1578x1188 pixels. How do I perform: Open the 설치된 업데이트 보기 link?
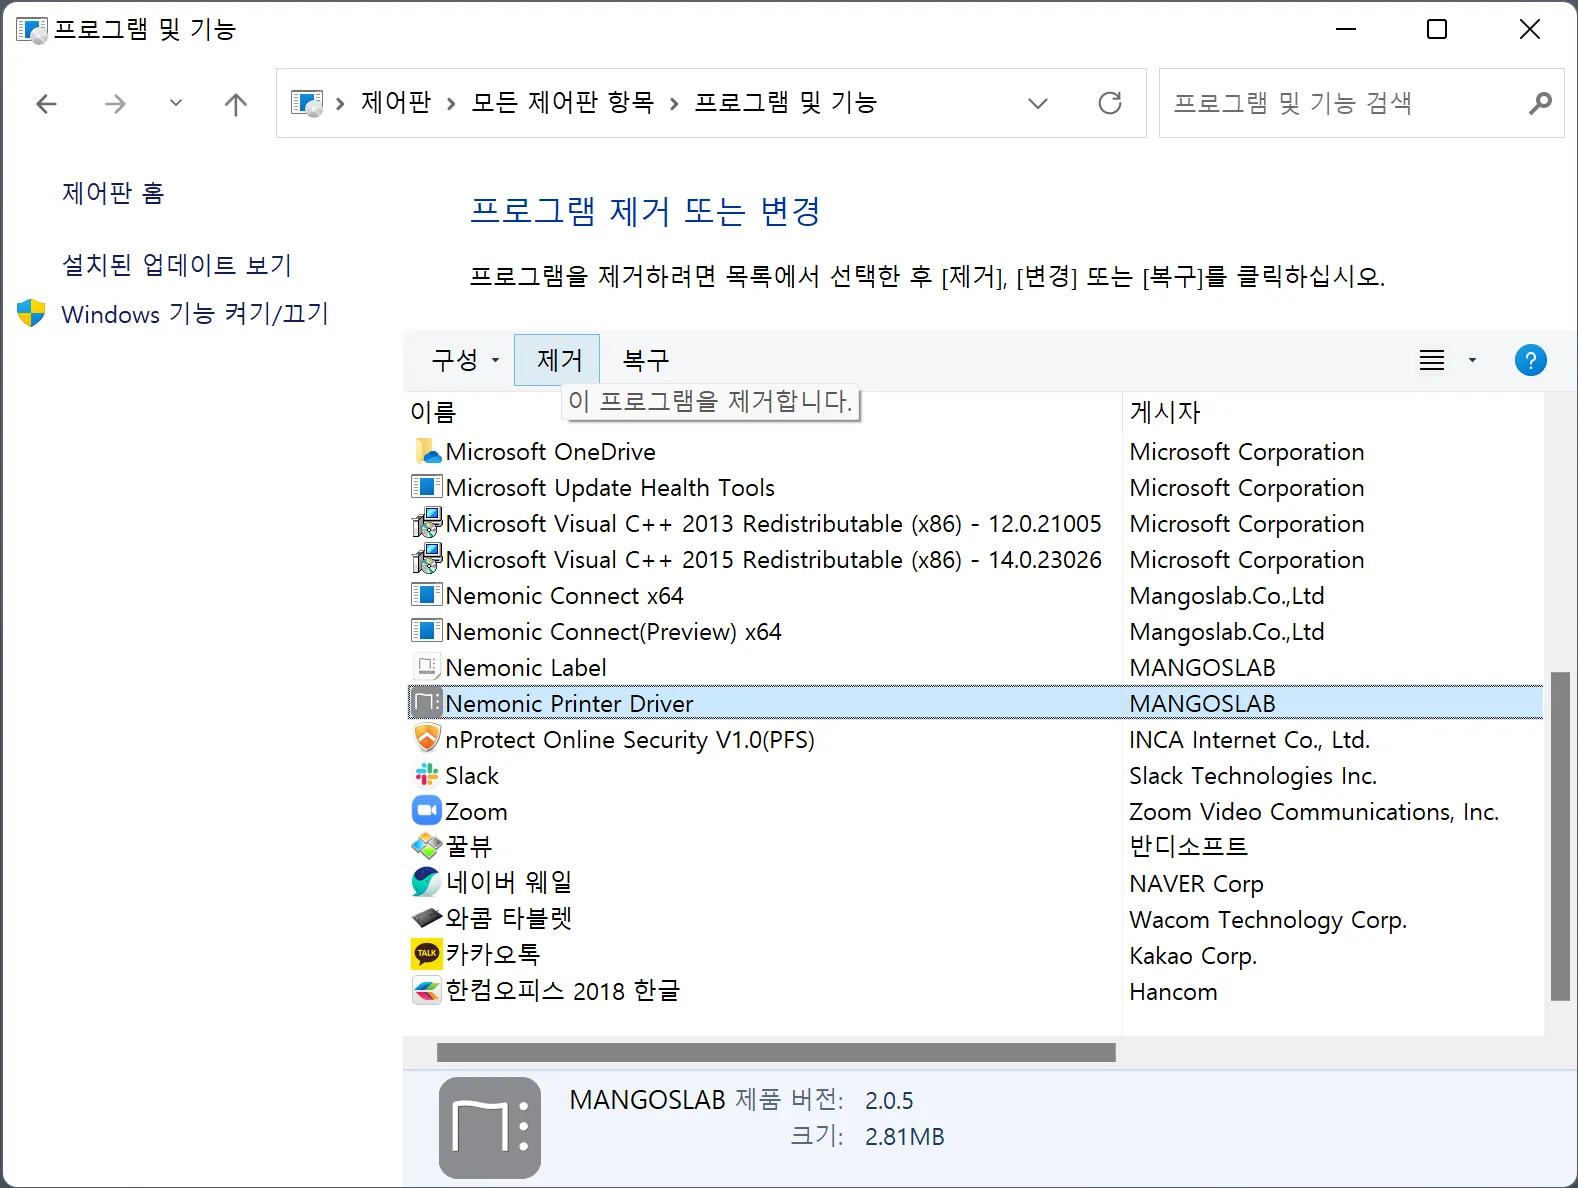point(177,265)
